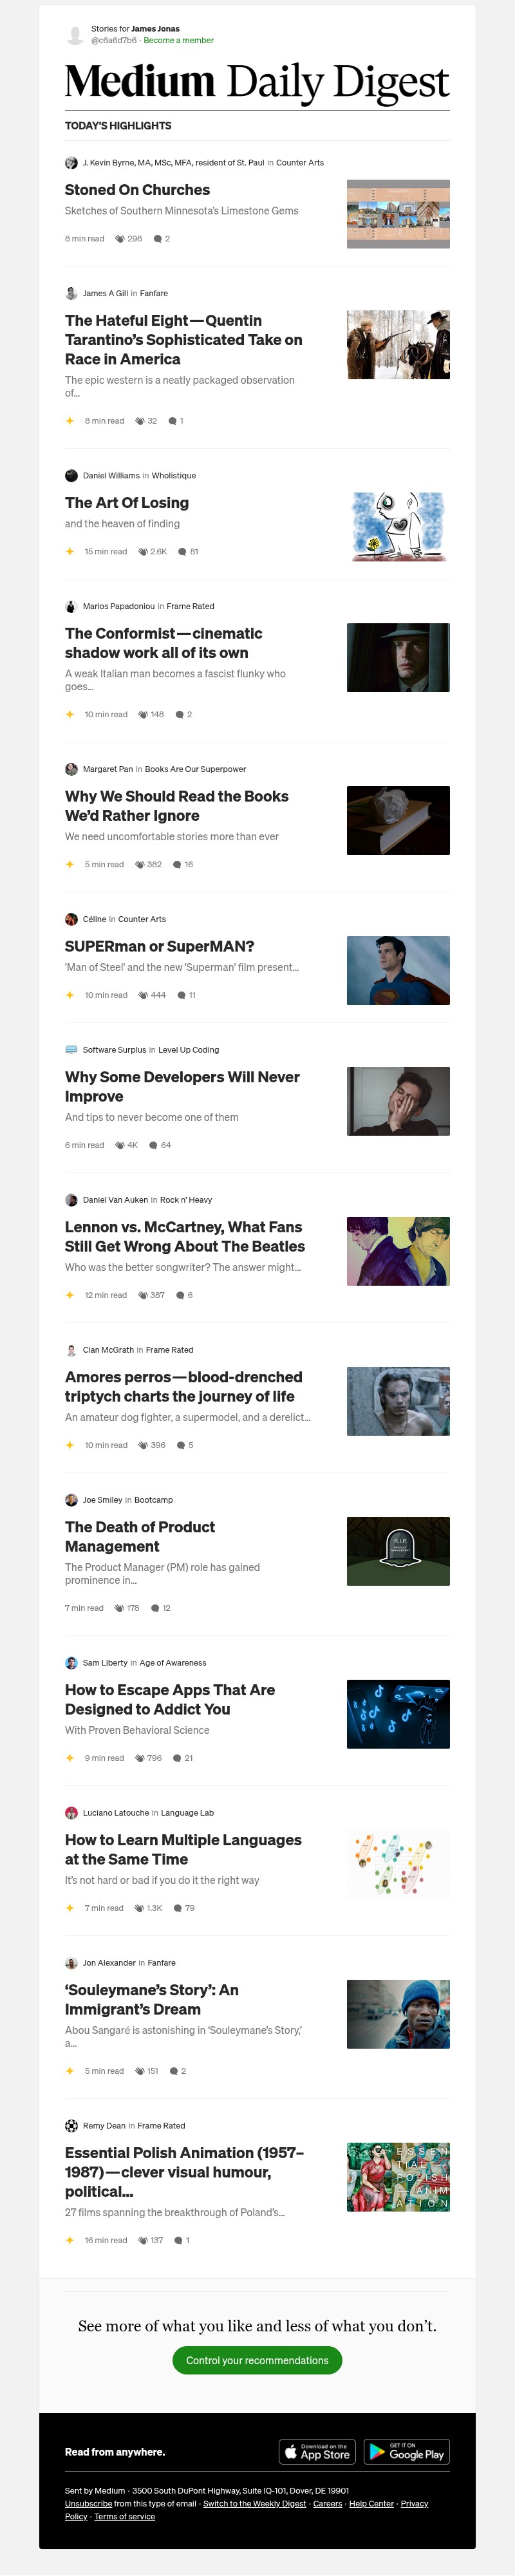Click Control your recommendations button

click(x=257, y=2361)
